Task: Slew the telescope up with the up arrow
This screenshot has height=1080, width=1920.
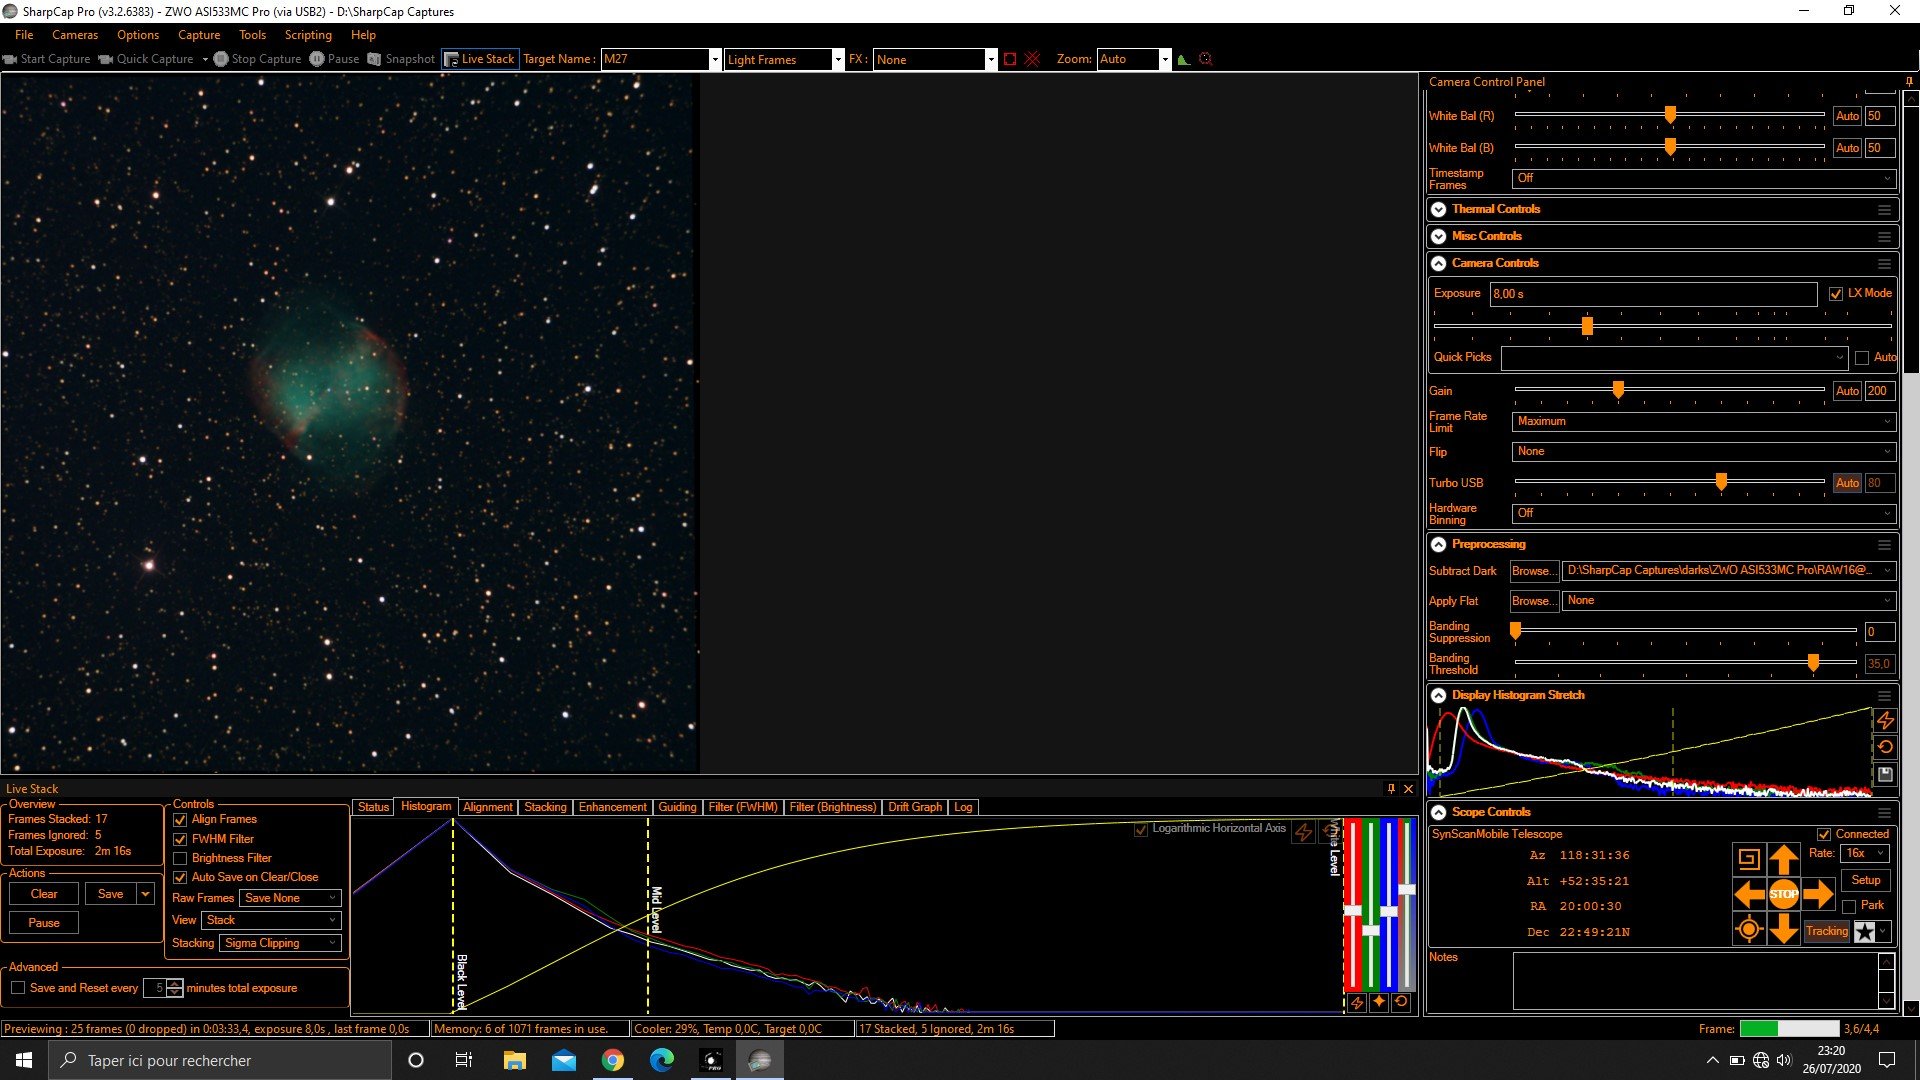Action: click(1783, 859)
